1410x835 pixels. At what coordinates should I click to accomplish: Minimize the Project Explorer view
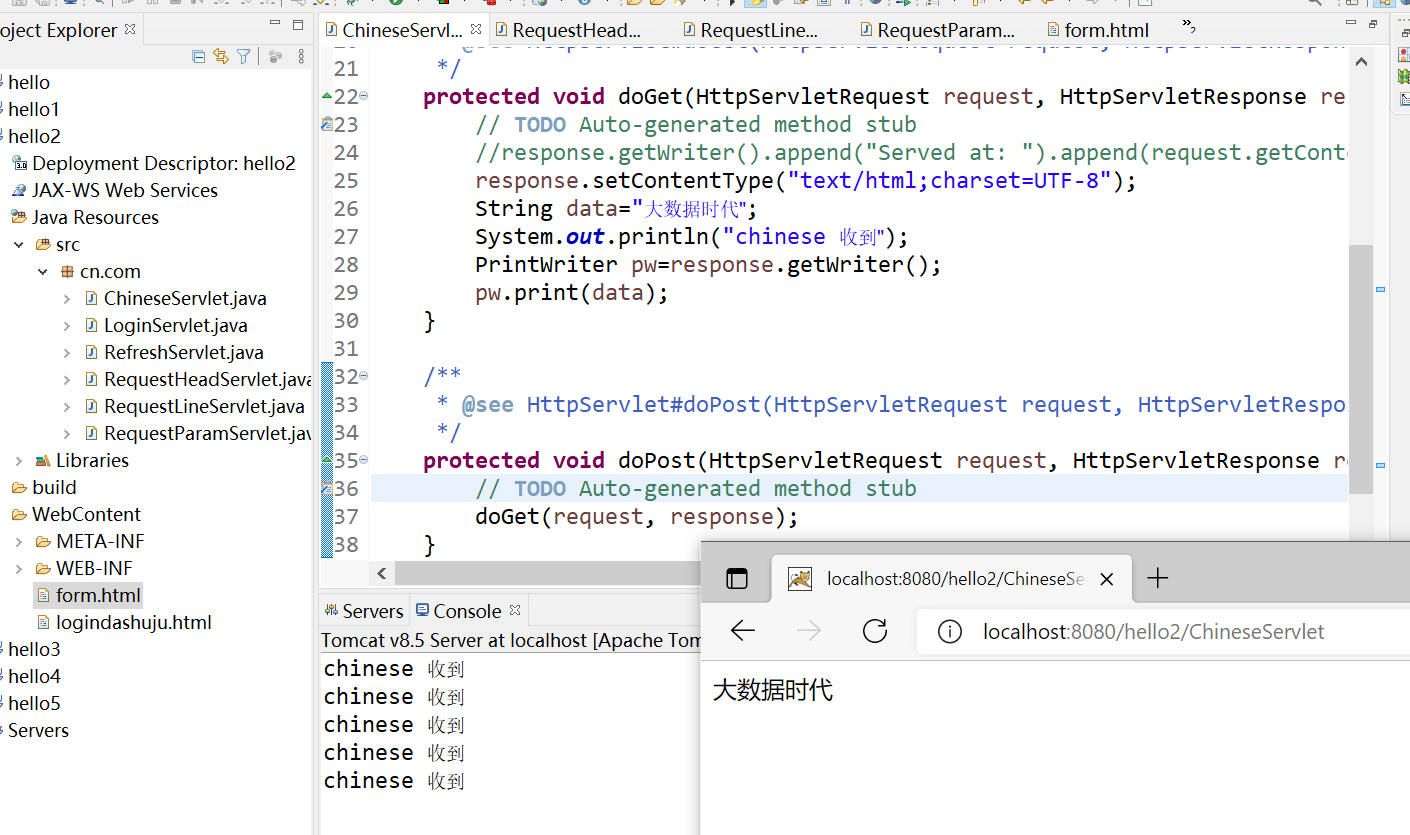click(x=275, y=25)
